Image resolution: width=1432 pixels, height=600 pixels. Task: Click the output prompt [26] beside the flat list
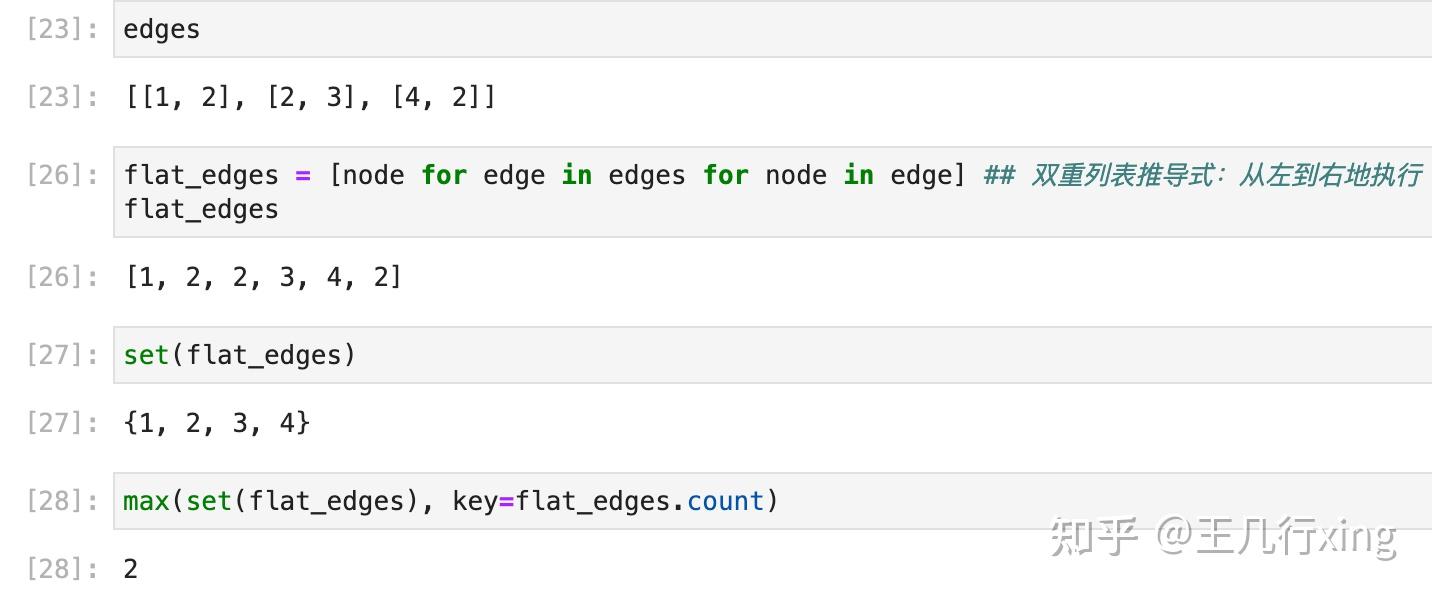click(x=62, y=277)
